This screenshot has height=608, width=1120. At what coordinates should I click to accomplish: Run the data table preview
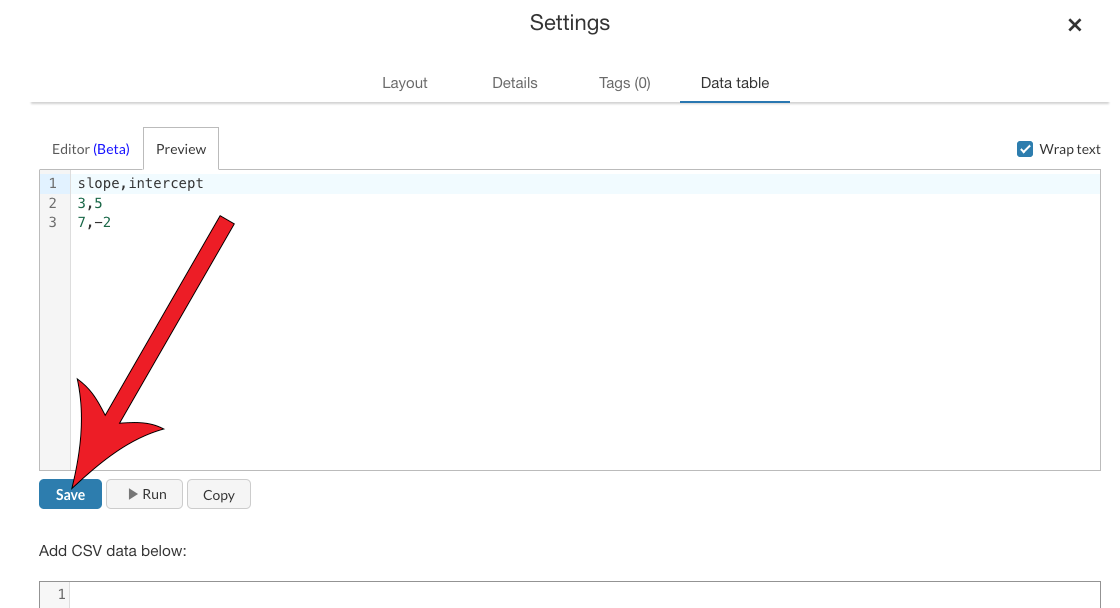[x=144, y=493]
